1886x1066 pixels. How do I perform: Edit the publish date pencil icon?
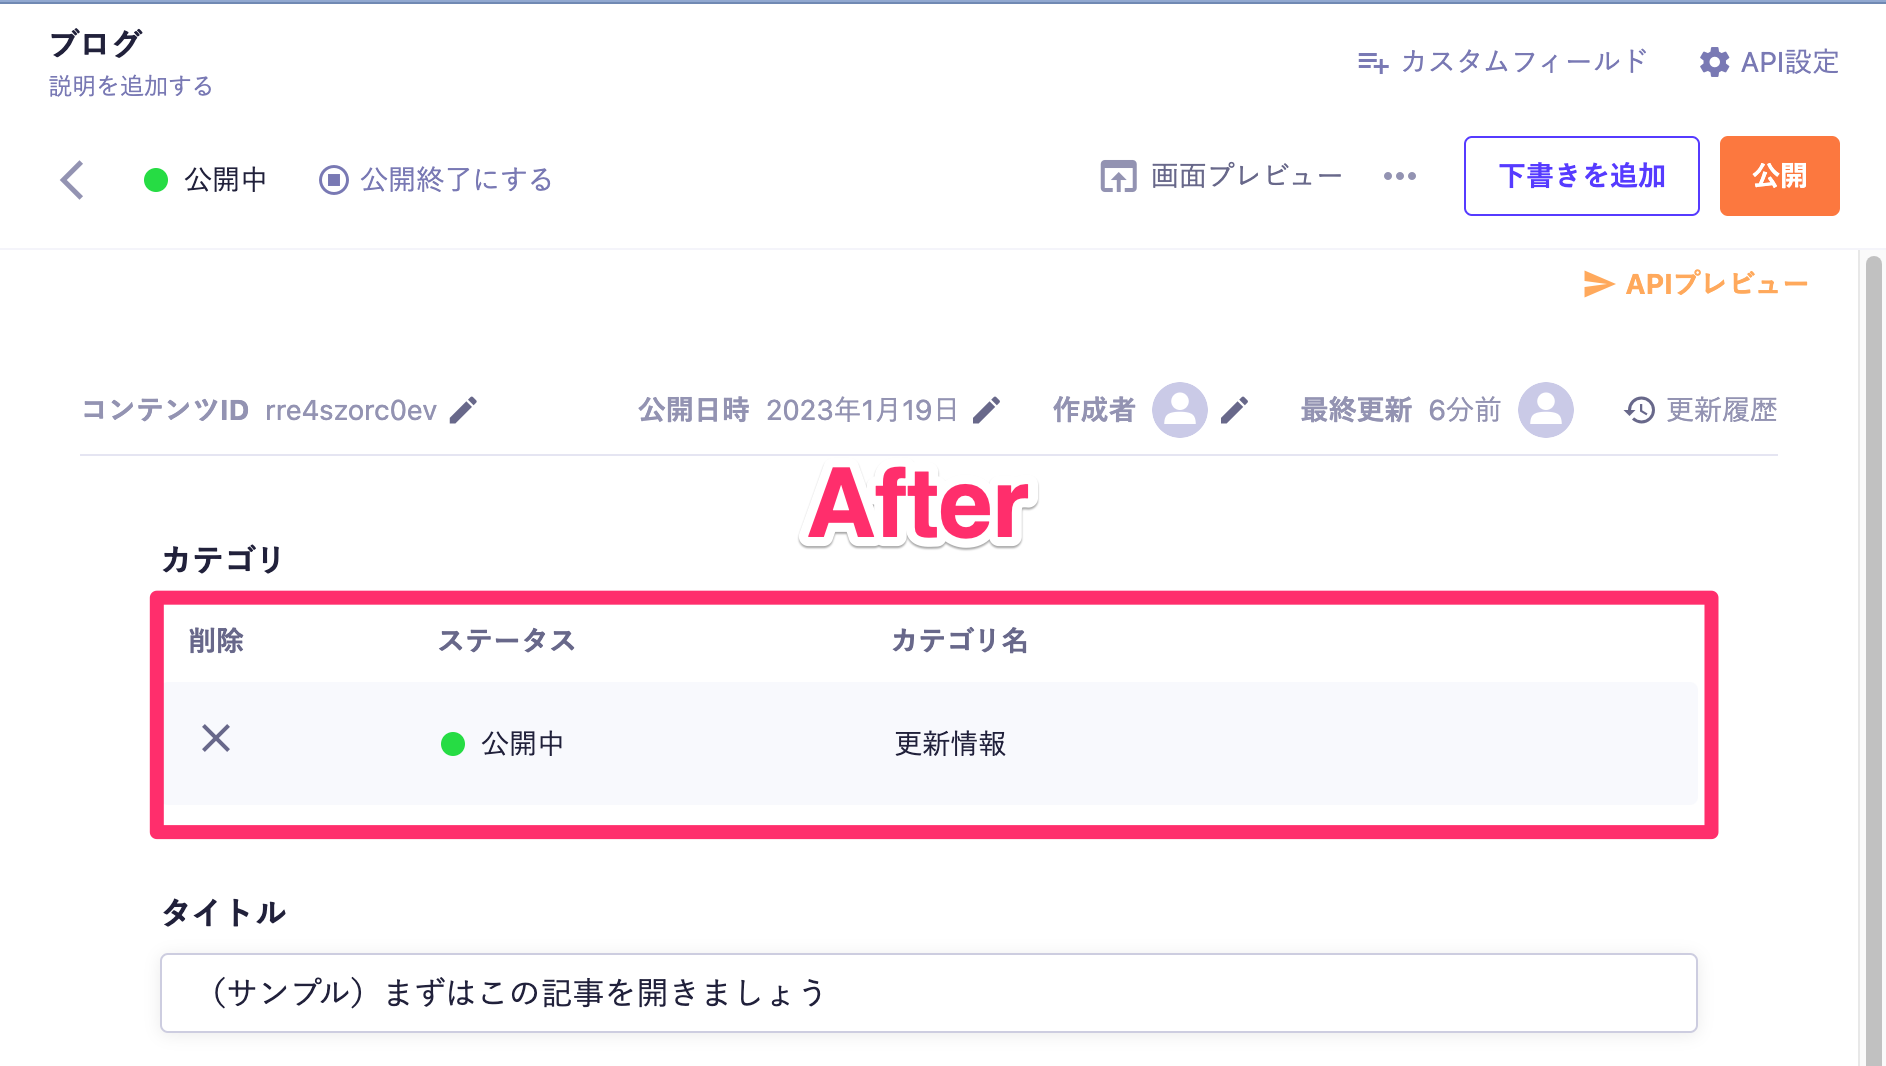[x=987, y=410]
